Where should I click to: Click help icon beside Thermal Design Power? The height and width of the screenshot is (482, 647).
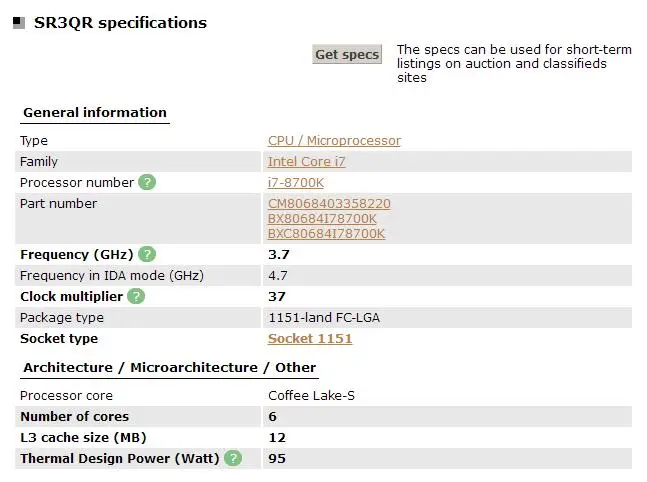233,458
